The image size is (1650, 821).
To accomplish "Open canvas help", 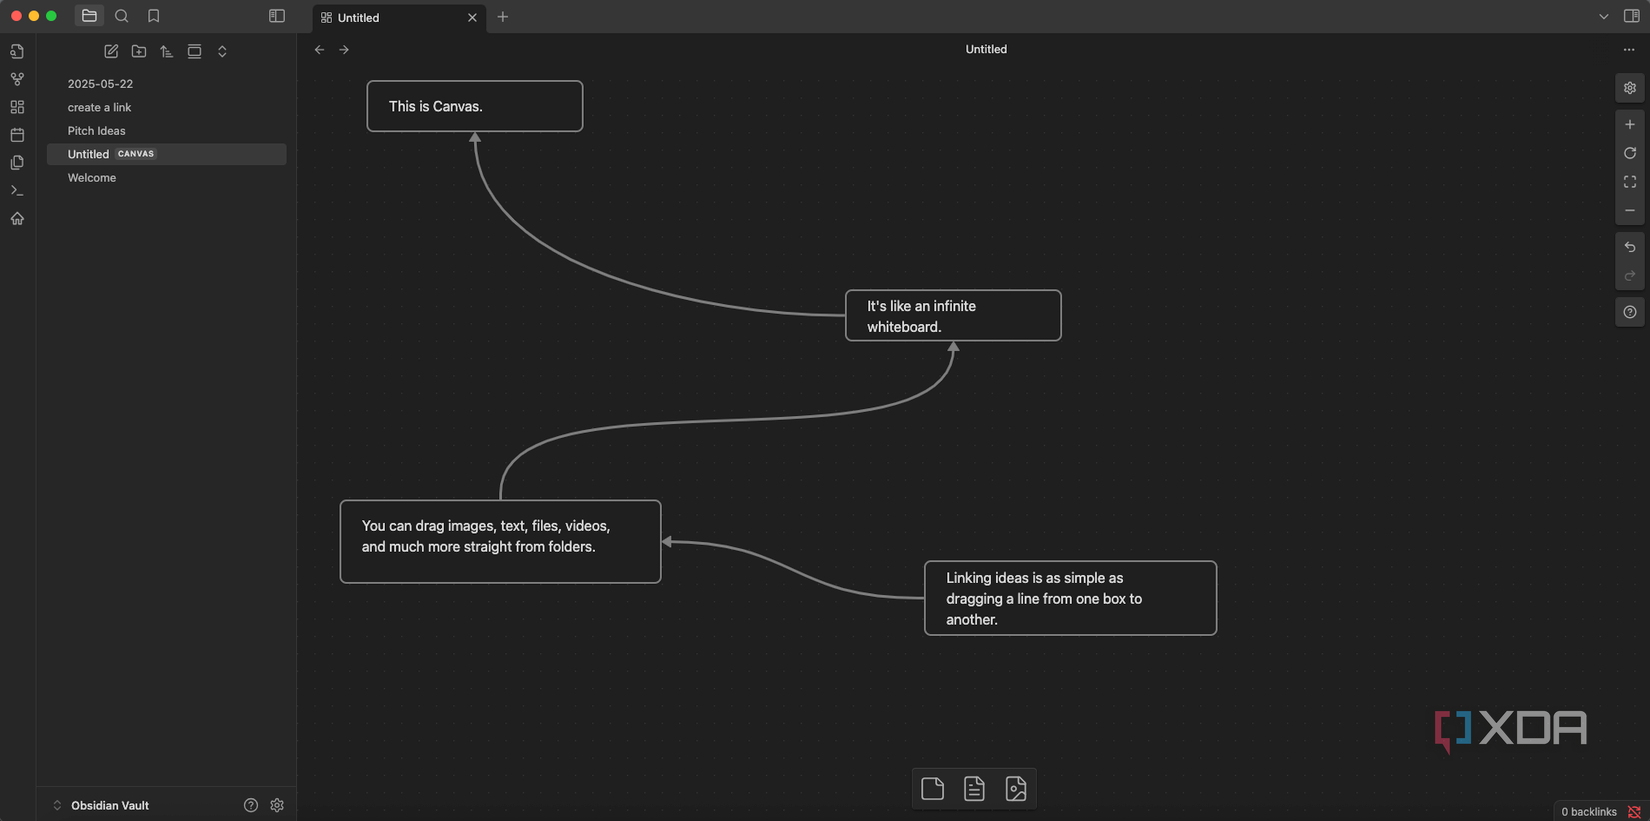I will (x=1630, y=313).
